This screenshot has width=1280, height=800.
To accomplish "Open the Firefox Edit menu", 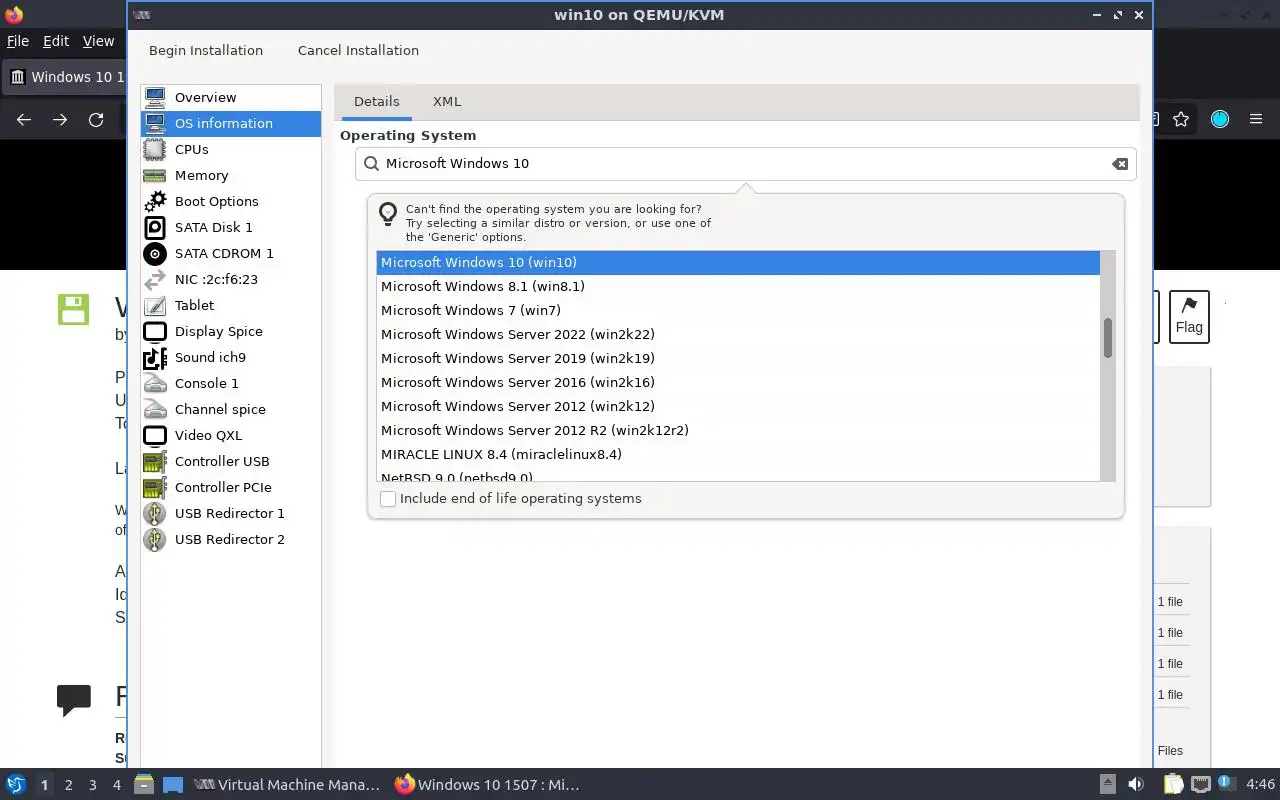I will coord(56,41).
